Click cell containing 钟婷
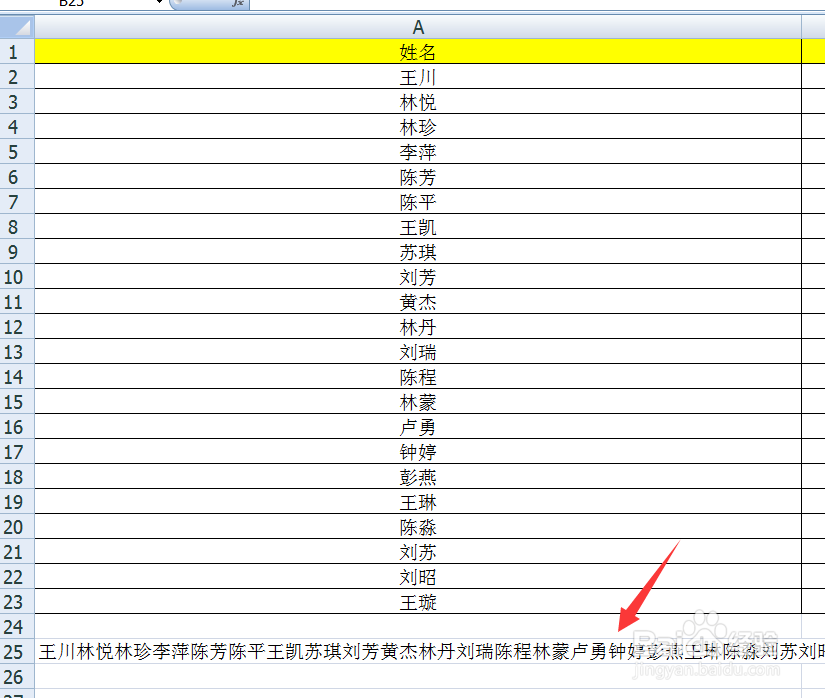Viewport: 825px width, 698px height. pos(418,451)
